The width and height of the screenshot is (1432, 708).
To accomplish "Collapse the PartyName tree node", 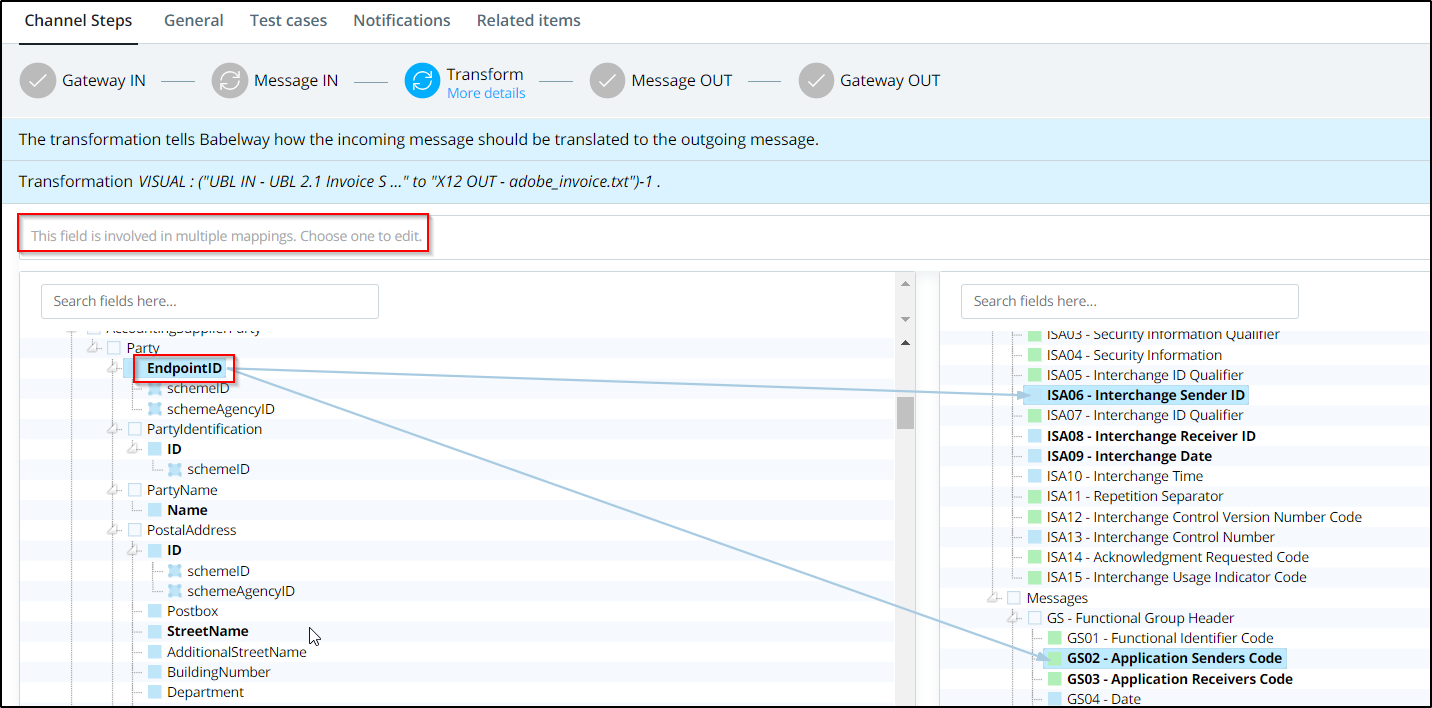I will coord(113,490).
